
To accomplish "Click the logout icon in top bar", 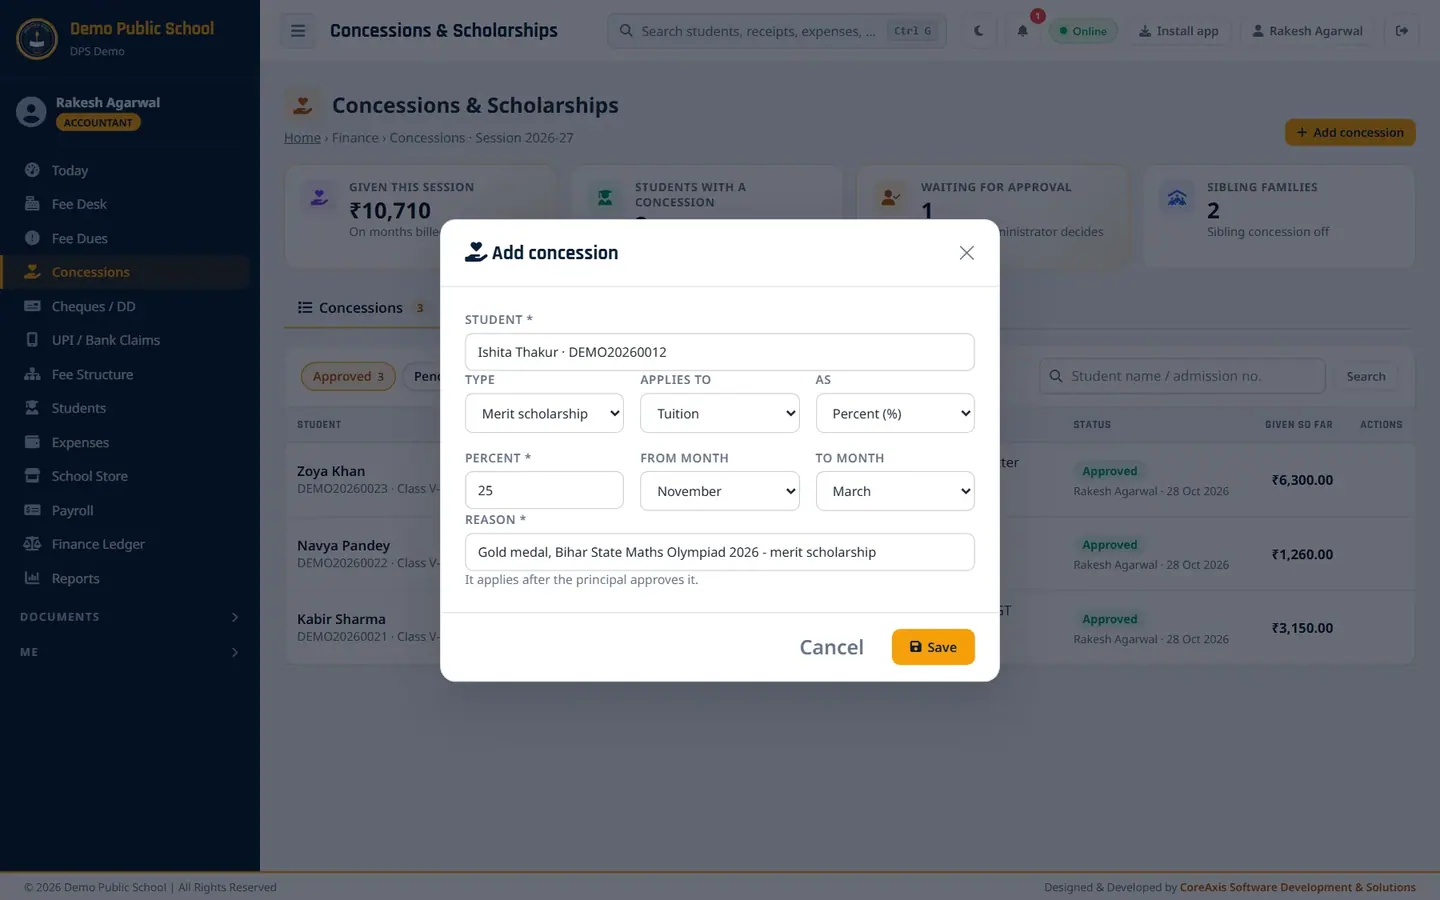I will click(x=1402, y=31).
